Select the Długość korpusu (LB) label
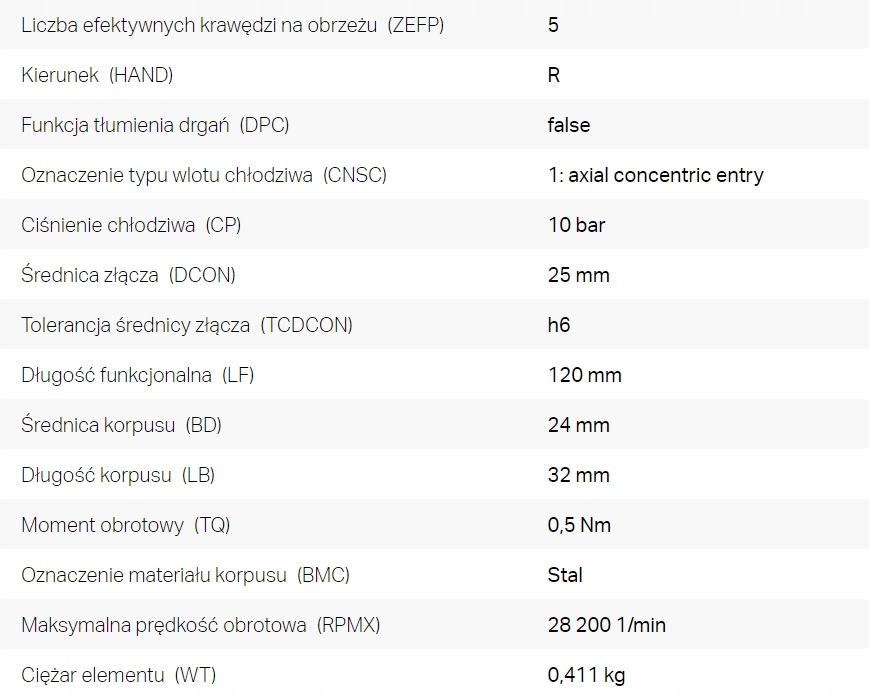Viewport: 869px width, 697px height. point(118,475)
